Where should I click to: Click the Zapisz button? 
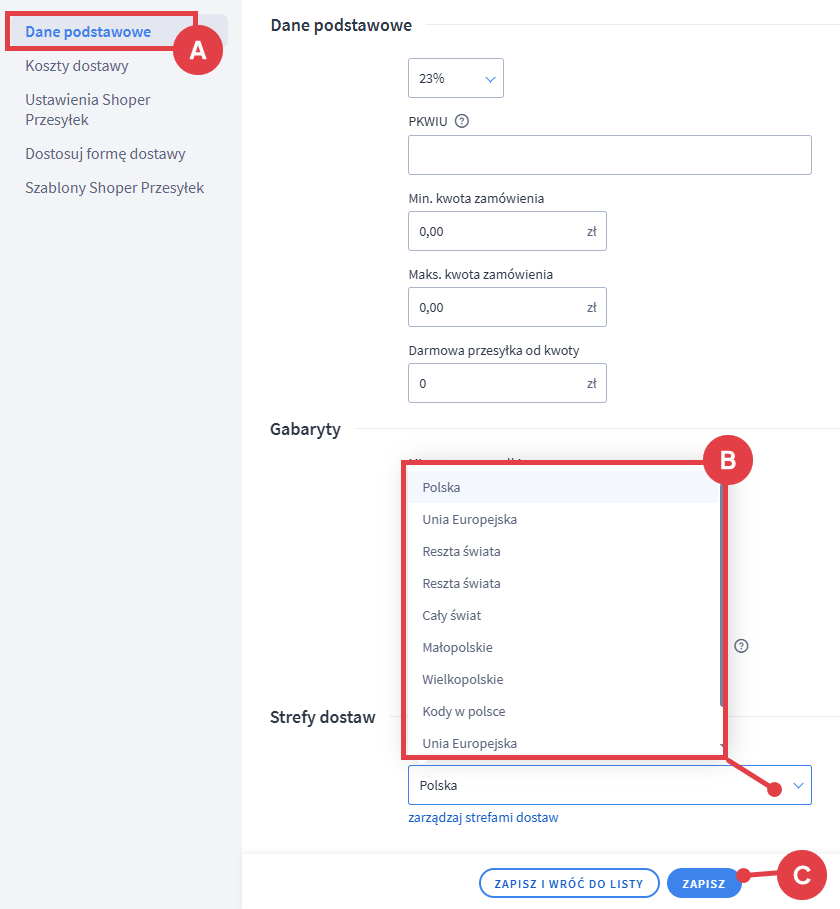pos(703,884)
